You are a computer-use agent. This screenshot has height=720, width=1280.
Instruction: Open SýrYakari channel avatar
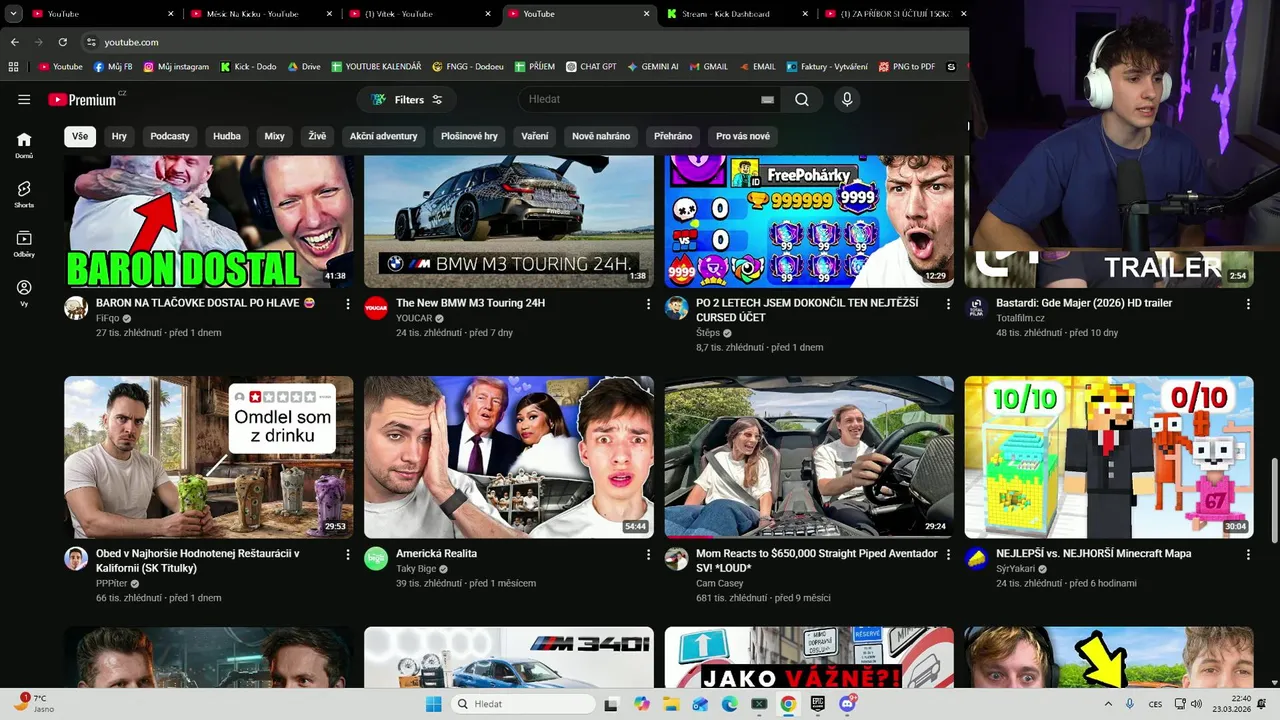click(x=976, y=558)
